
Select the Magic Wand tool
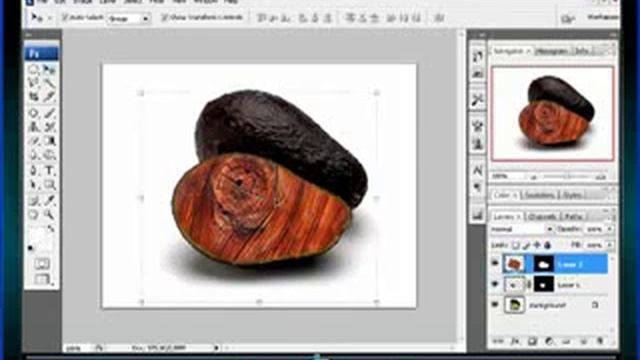[50, 83]
